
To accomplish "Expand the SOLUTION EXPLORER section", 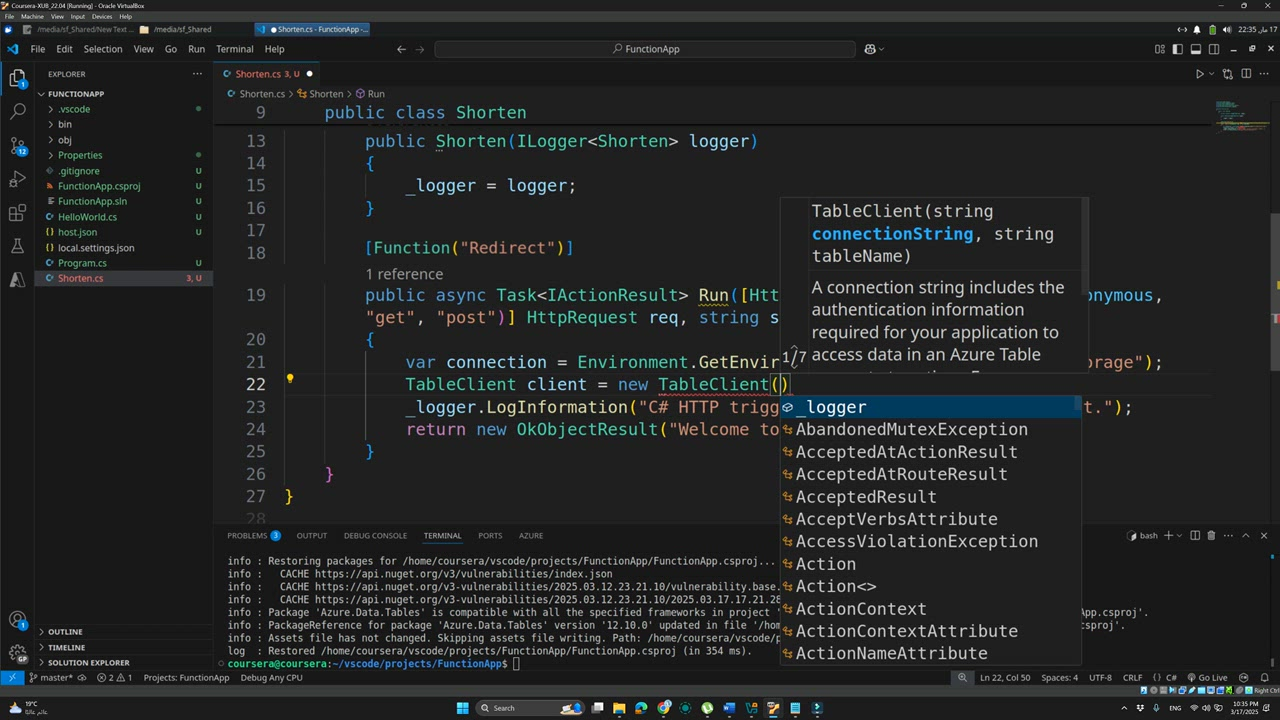I will pyautogui.click(x=88, y=662).
